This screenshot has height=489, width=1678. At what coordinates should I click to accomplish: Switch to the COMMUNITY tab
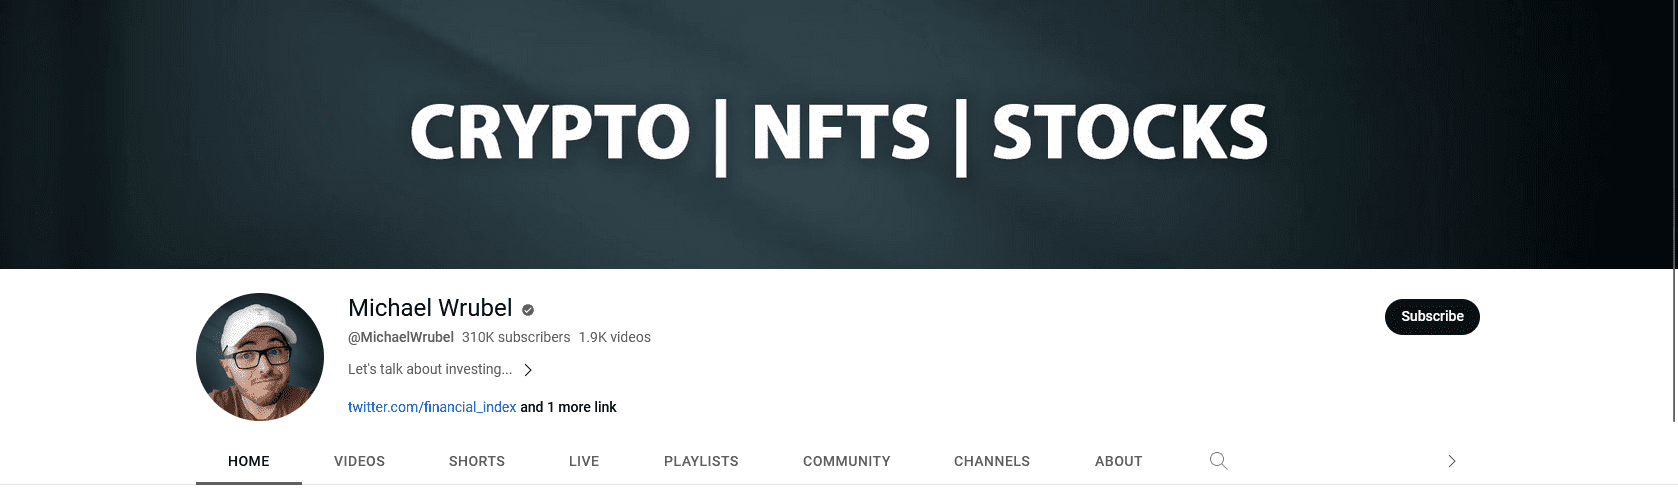846,461
